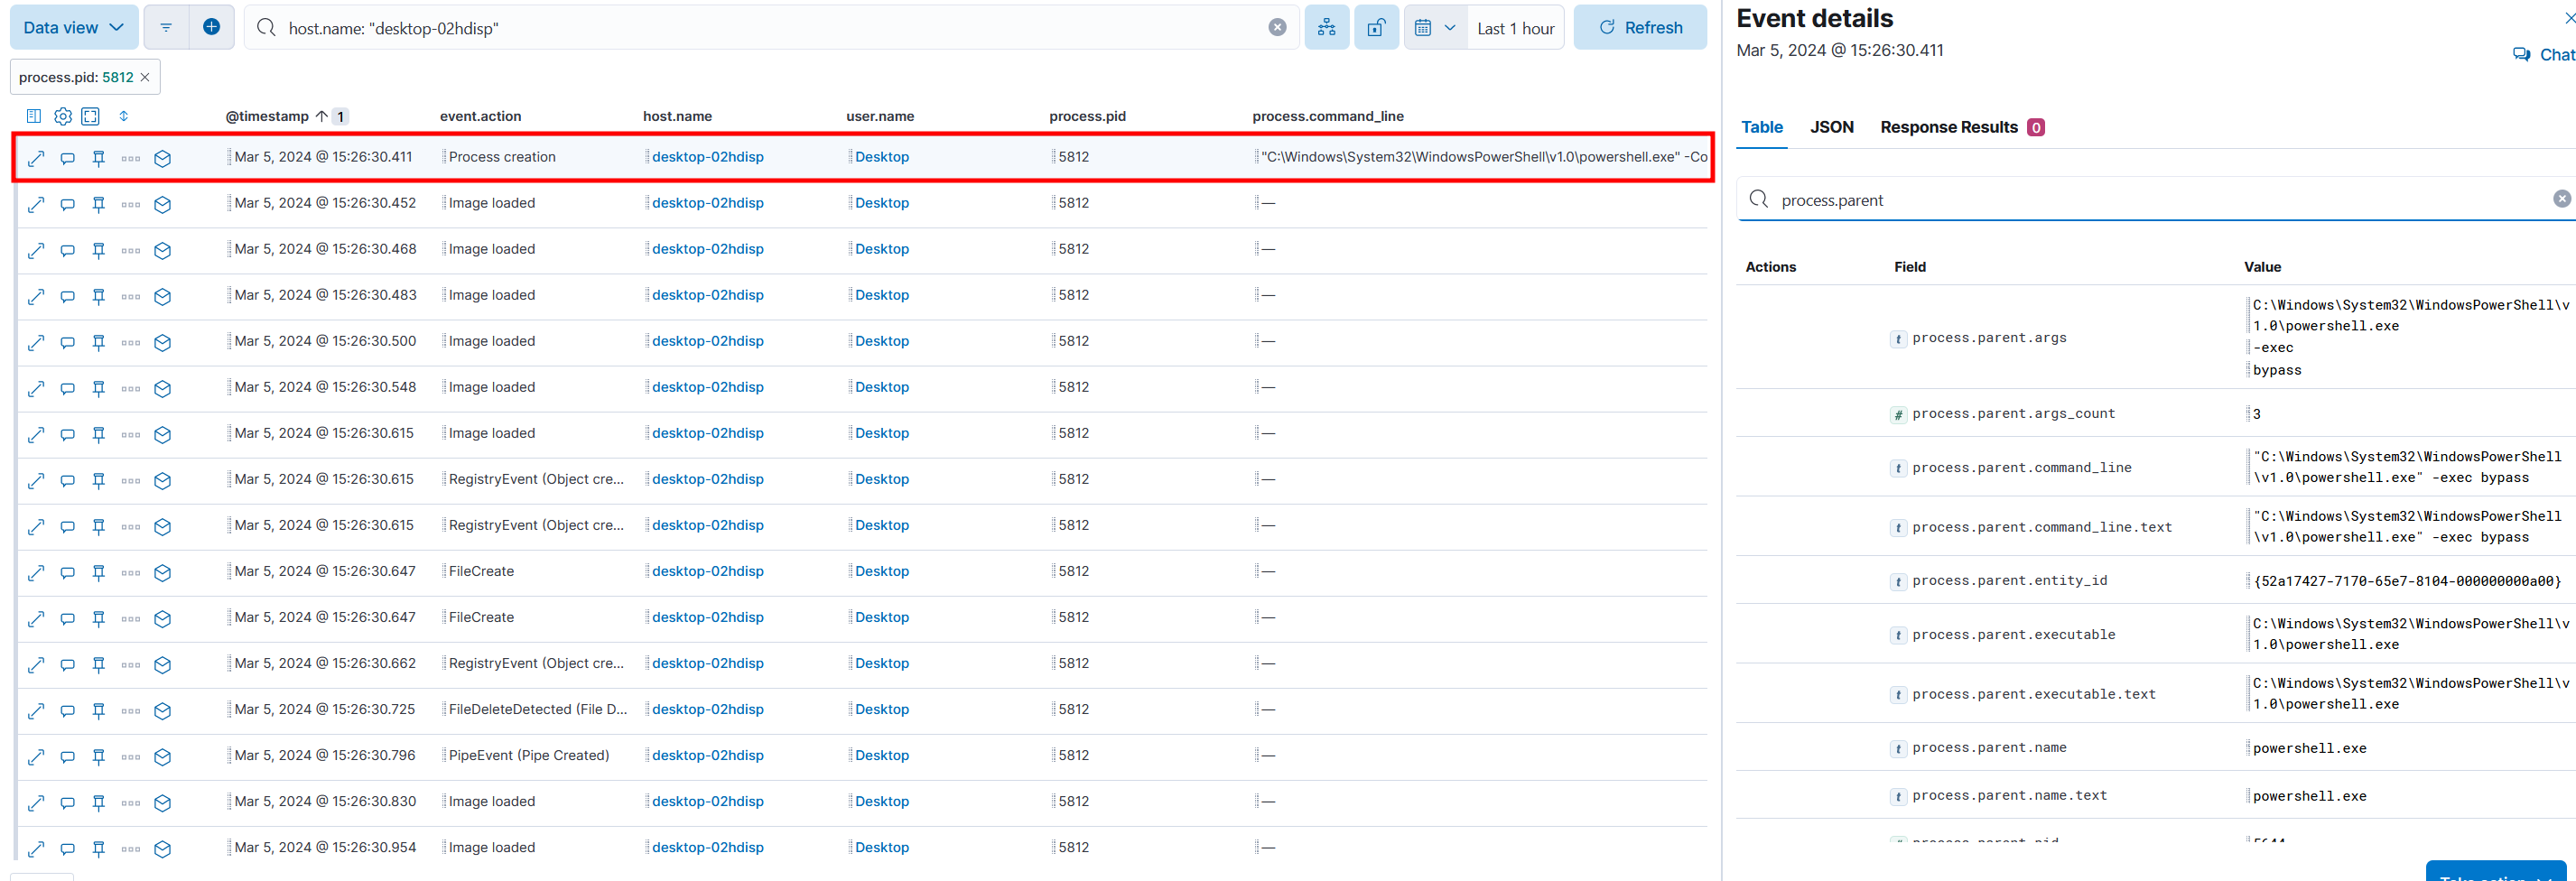Analyze the PipeEvent (Pipe Created) event
The height and width of the screenshot is (881, 2576).
163,756
